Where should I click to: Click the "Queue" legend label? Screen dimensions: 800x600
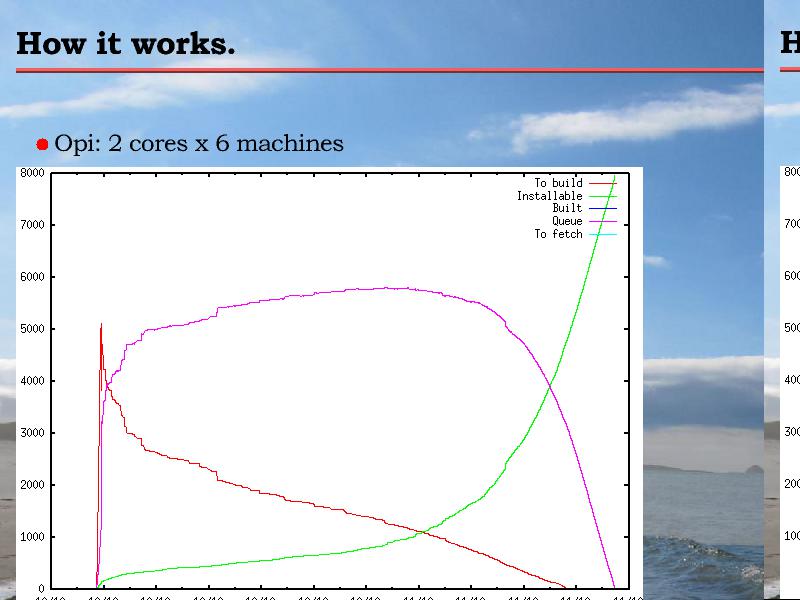566,221
